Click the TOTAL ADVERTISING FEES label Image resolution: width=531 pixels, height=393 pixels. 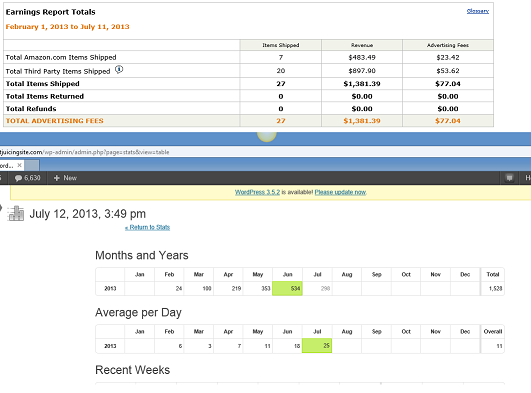pos(55,121)
